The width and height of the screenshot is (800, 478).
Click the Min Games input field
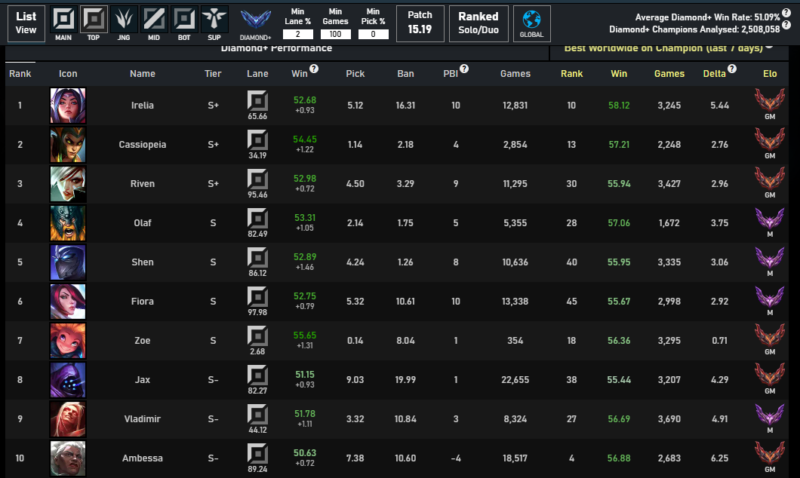tap(335, 34)
